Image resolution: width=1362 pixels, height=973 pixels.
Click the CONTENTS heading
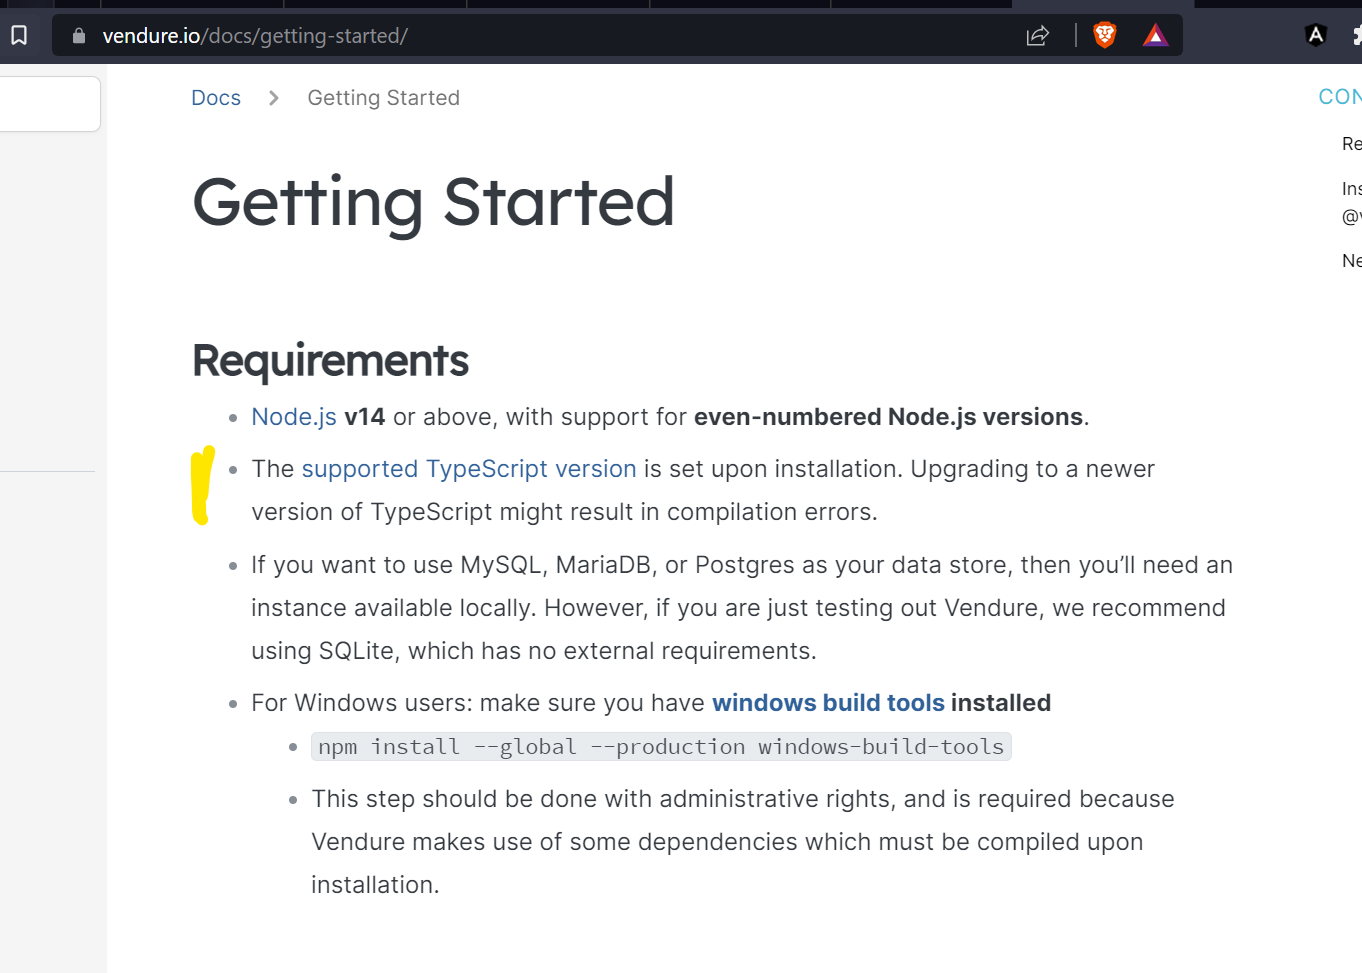1340,96
